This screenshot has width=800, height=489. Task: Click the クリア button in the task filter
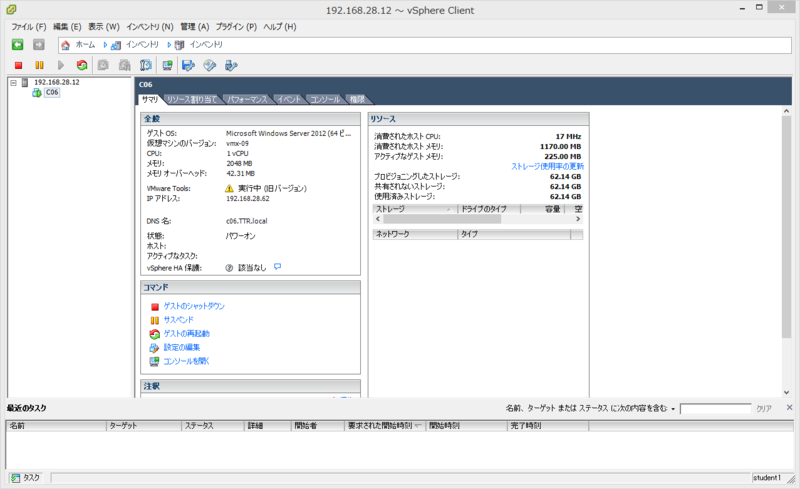click(764, 409)
